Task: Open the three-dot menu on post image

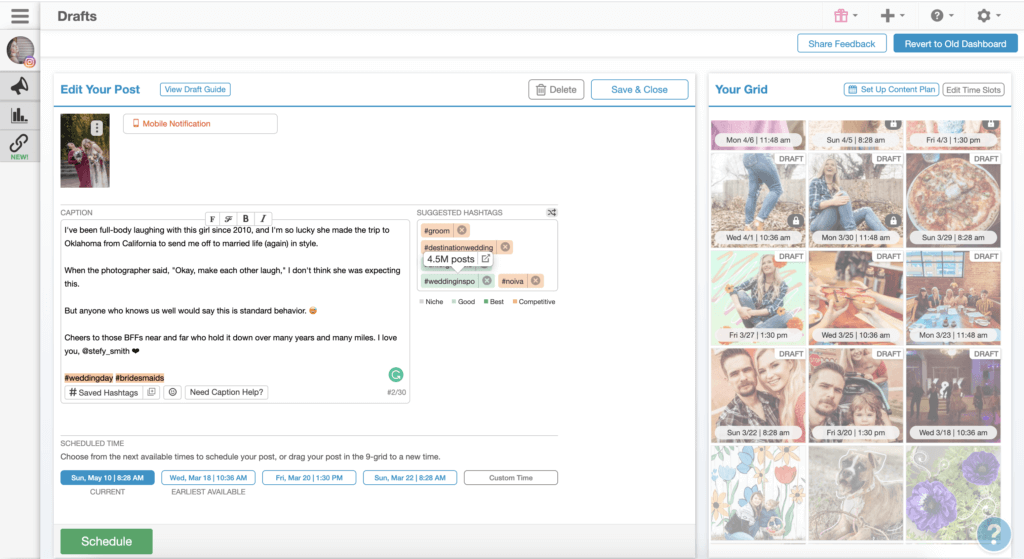Action: point(96,128)
